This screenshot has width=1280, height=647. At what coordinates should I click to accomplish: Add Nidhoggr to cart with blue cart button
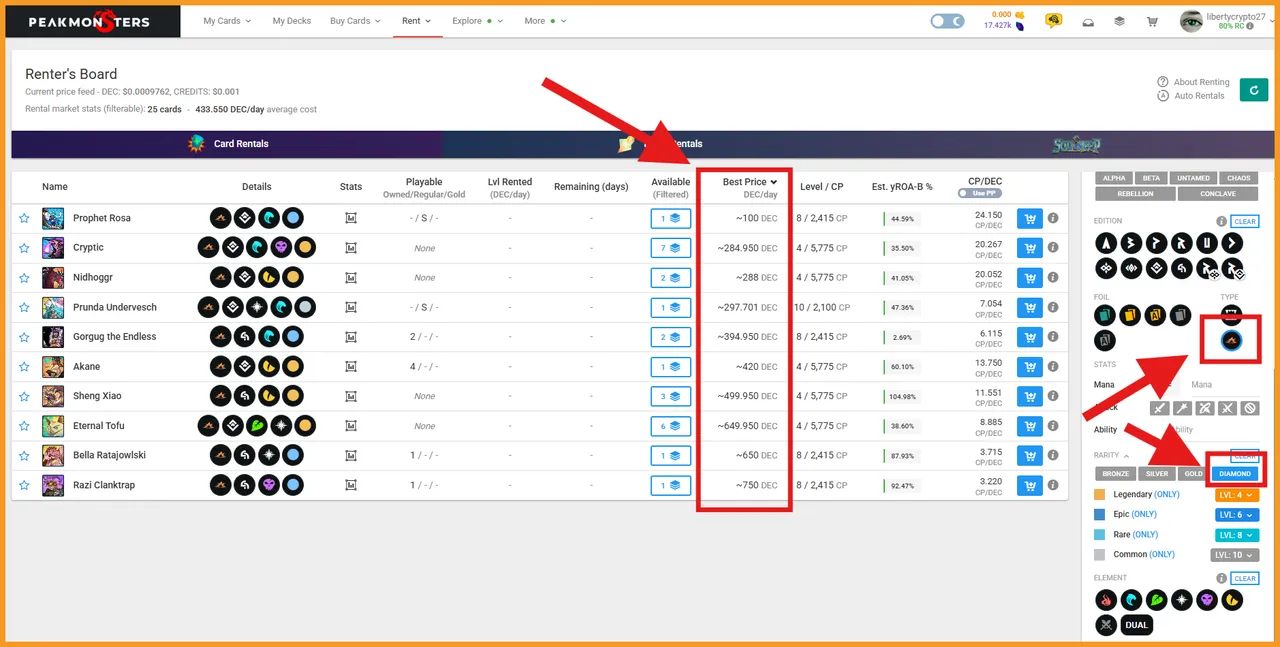(x=1029, y=278)
